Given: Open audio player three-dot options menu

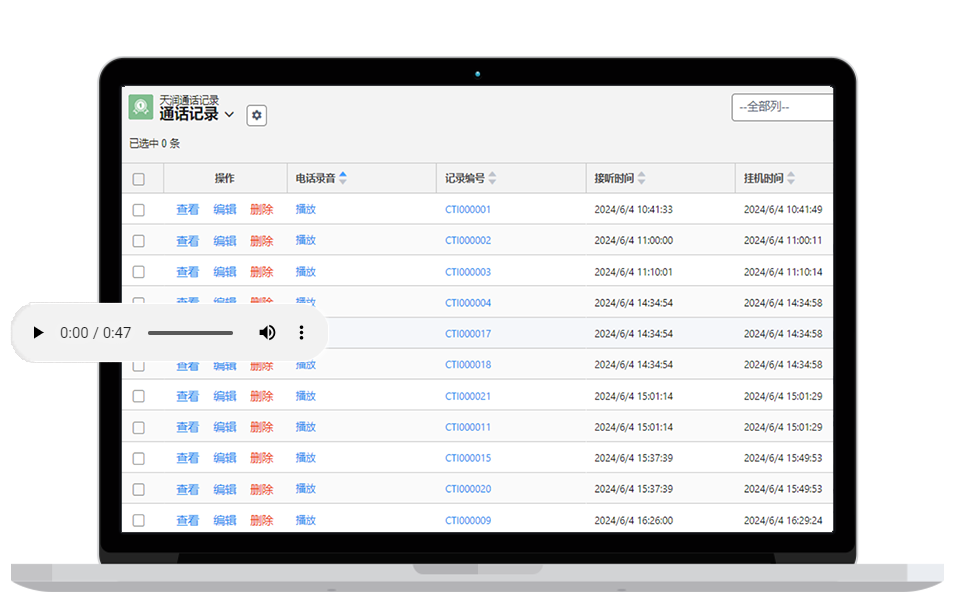Looking at the screenshot, I should pyautogui.click(x=301, y=333).
